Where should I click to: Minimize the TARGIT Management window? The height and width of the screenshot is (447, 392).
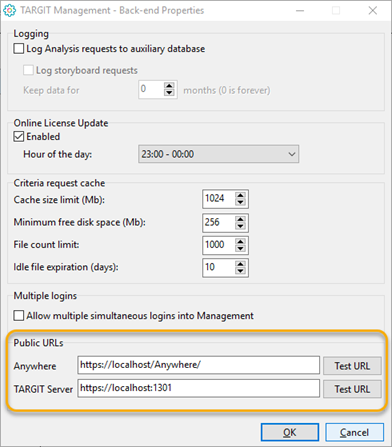[300, 11]
